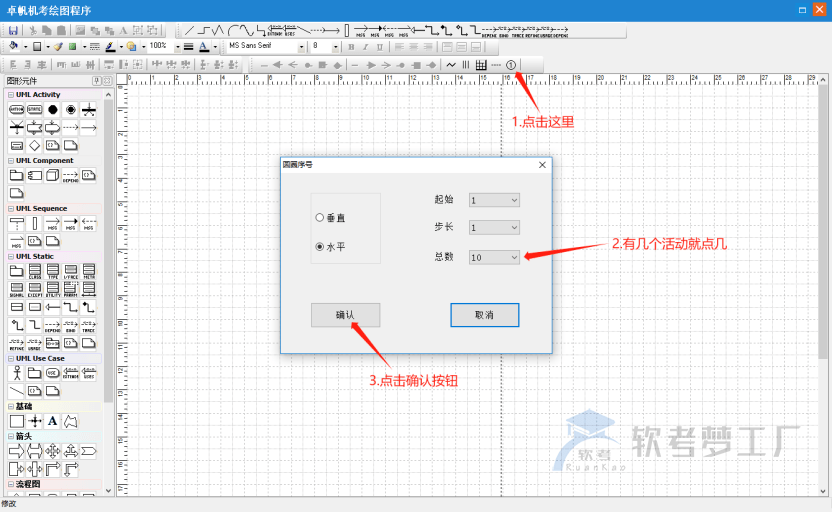This screenshot has width=832, height=512.
Task: Collapse the UML Activity category
Action: click(10, 95)
